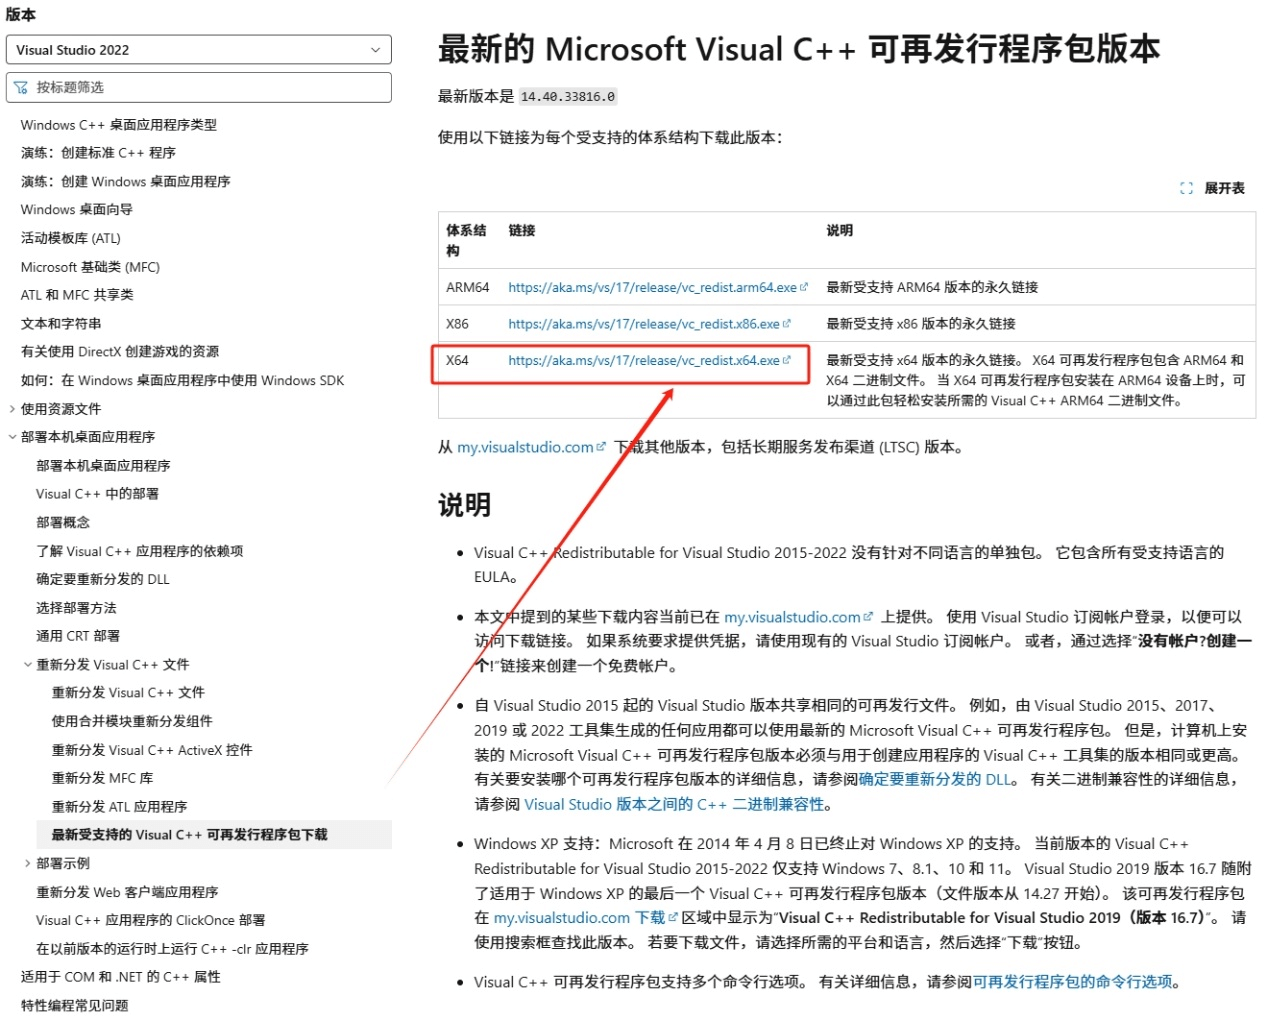This screenshot has width=1267, height=1020.
Task: Collapse the 部署本机桌面应用程序 section
Action: [11, 437]
